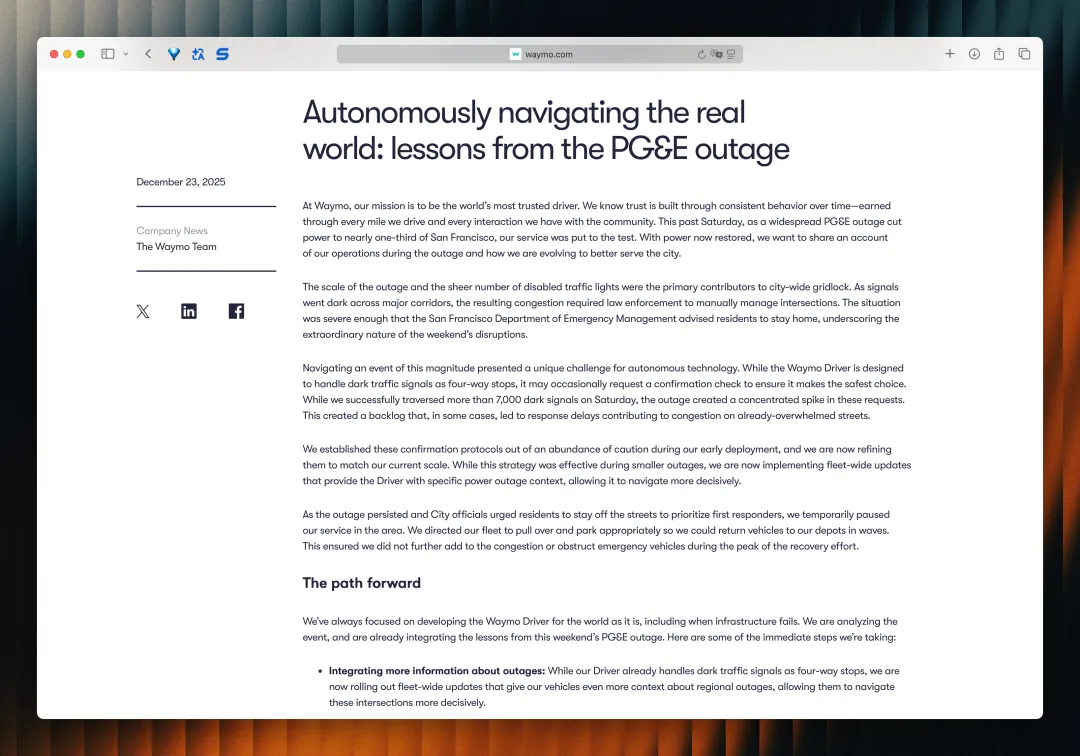Viewport: 1080px width, 756px height.
Task: Open the blue S extension icon
Action: pyautogui.click(x=222, y=54)
